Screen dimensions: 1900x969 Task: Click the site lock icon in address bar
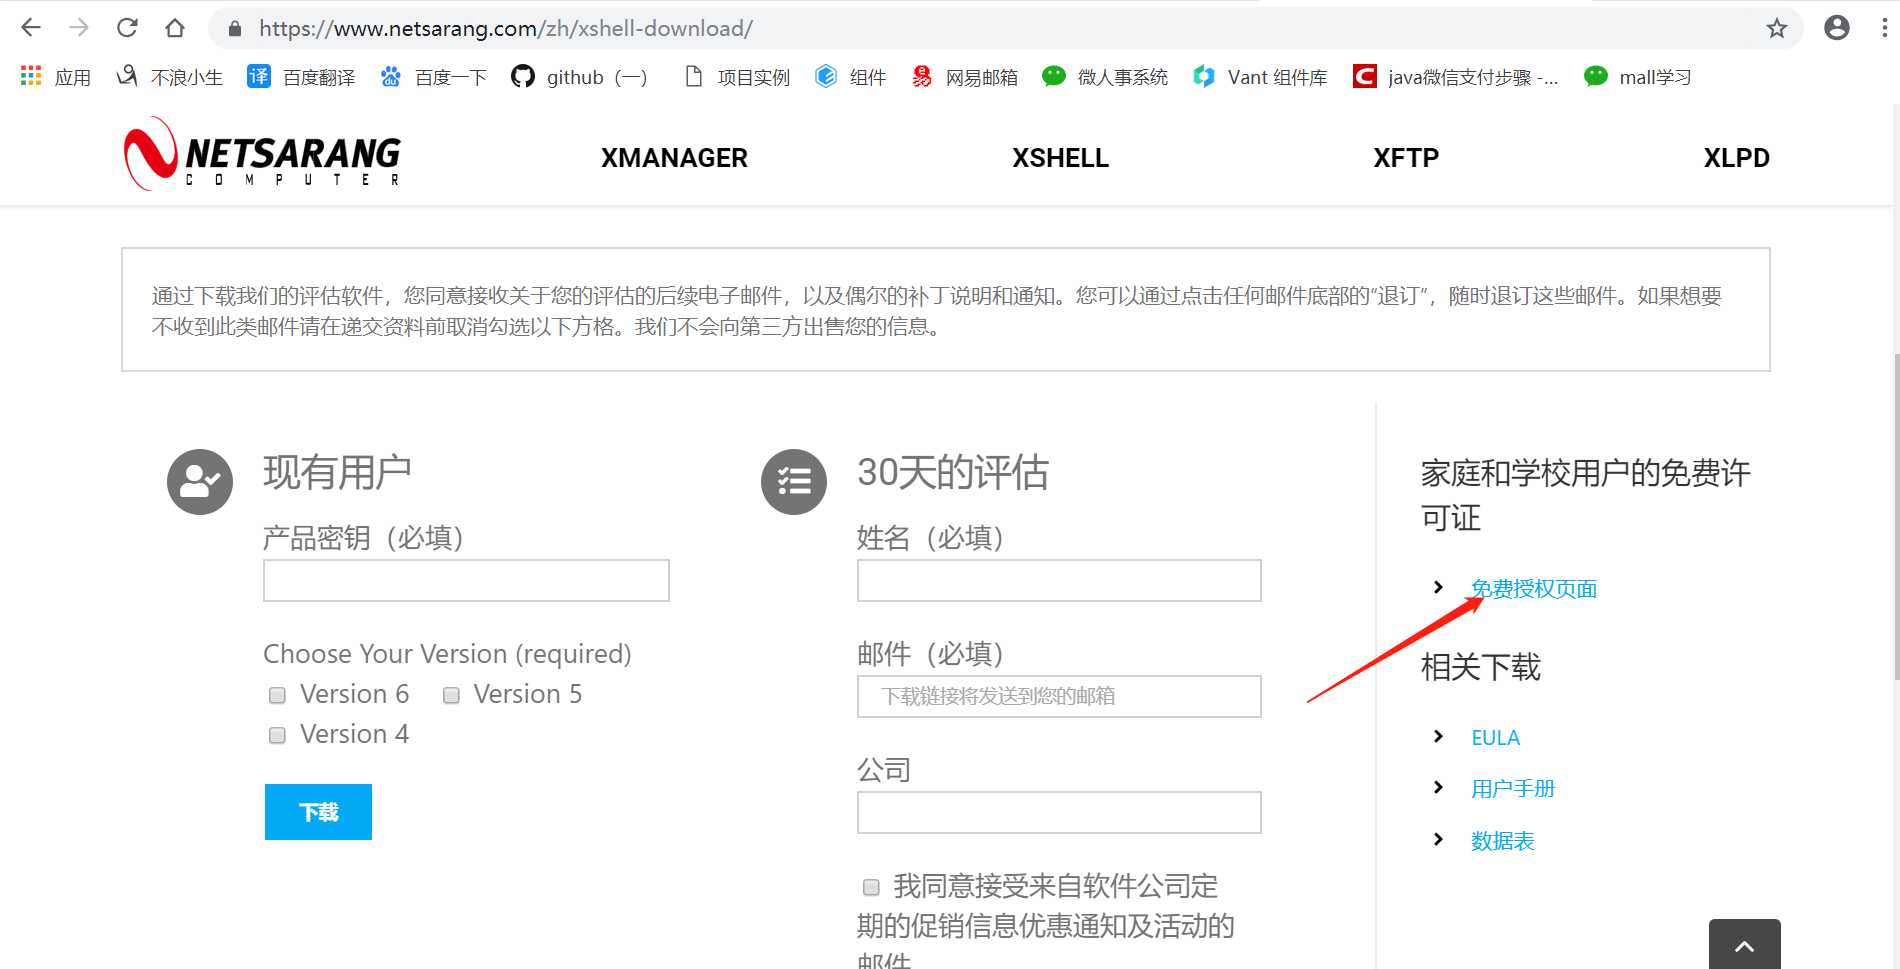235,29
